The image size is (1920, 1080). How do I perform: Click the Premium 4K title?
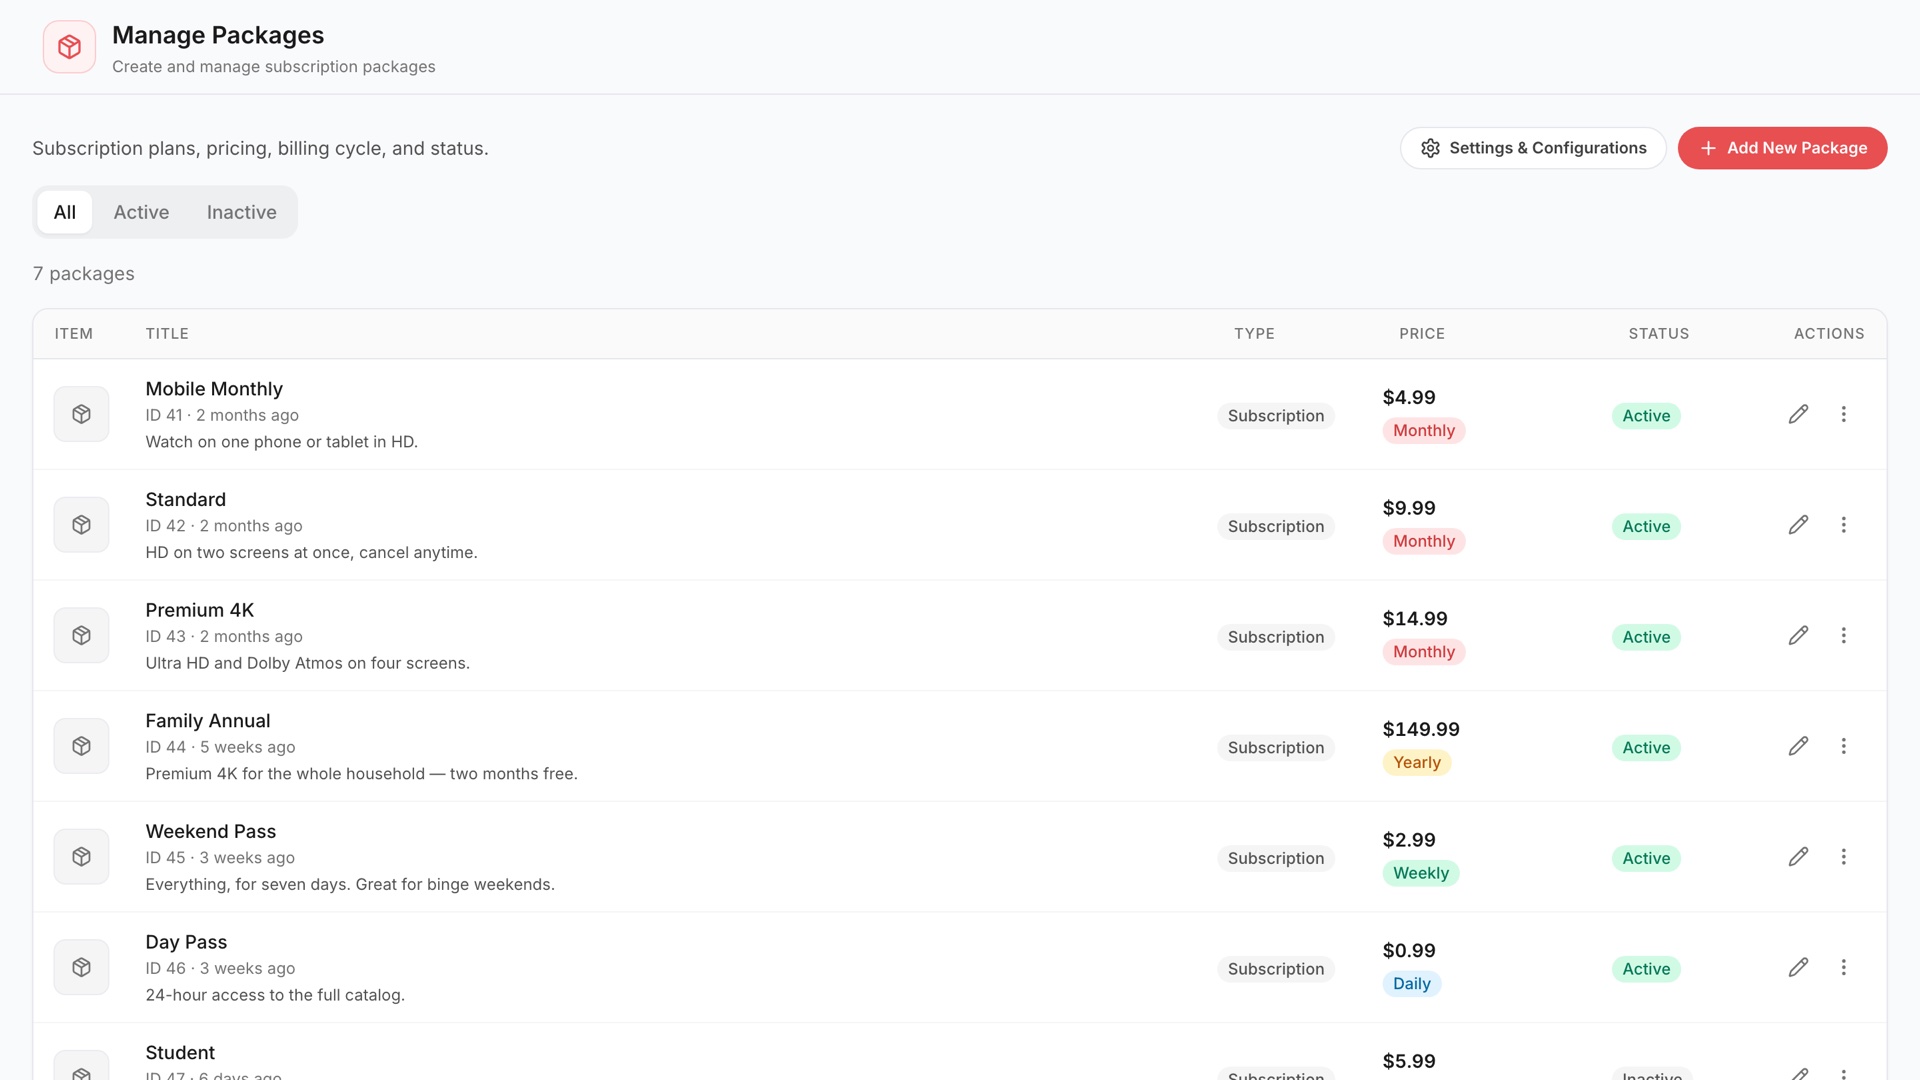pos(200,610)
